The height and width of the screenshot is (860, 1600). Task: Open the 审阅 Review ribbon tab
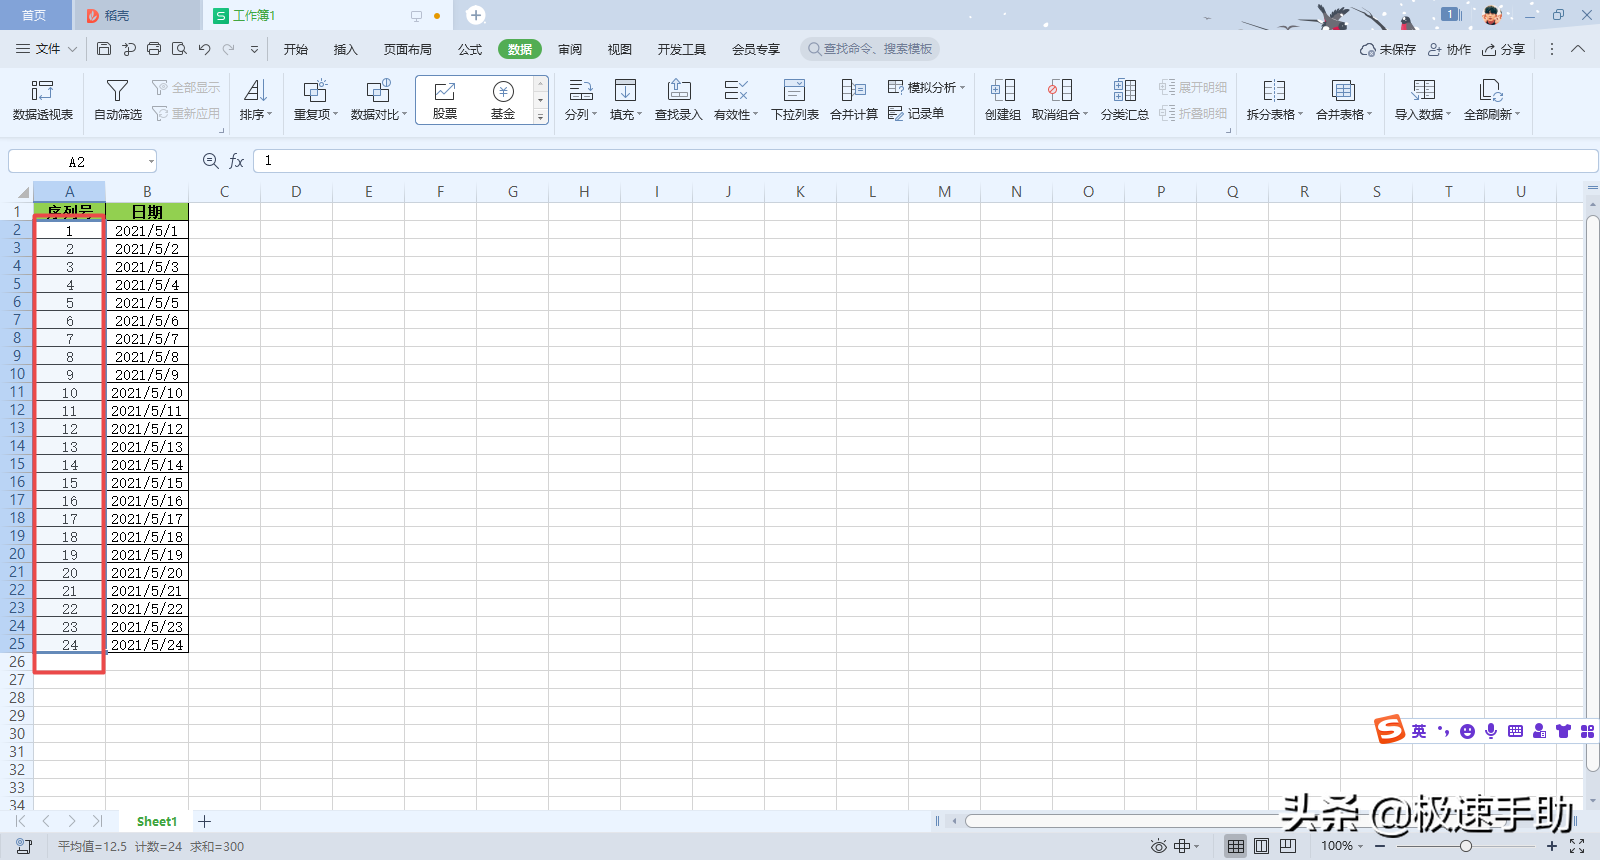pyautogui.click(x=570, y=49)
